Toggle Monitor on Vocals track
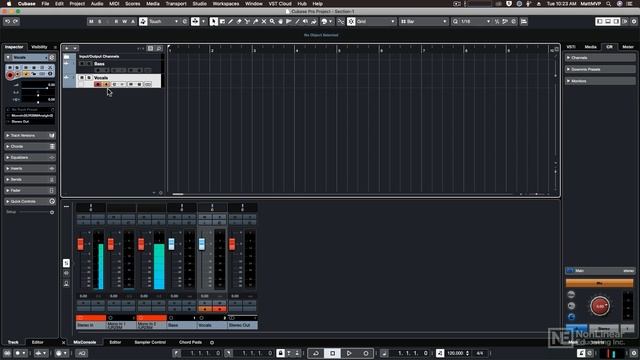 (106, 84)
